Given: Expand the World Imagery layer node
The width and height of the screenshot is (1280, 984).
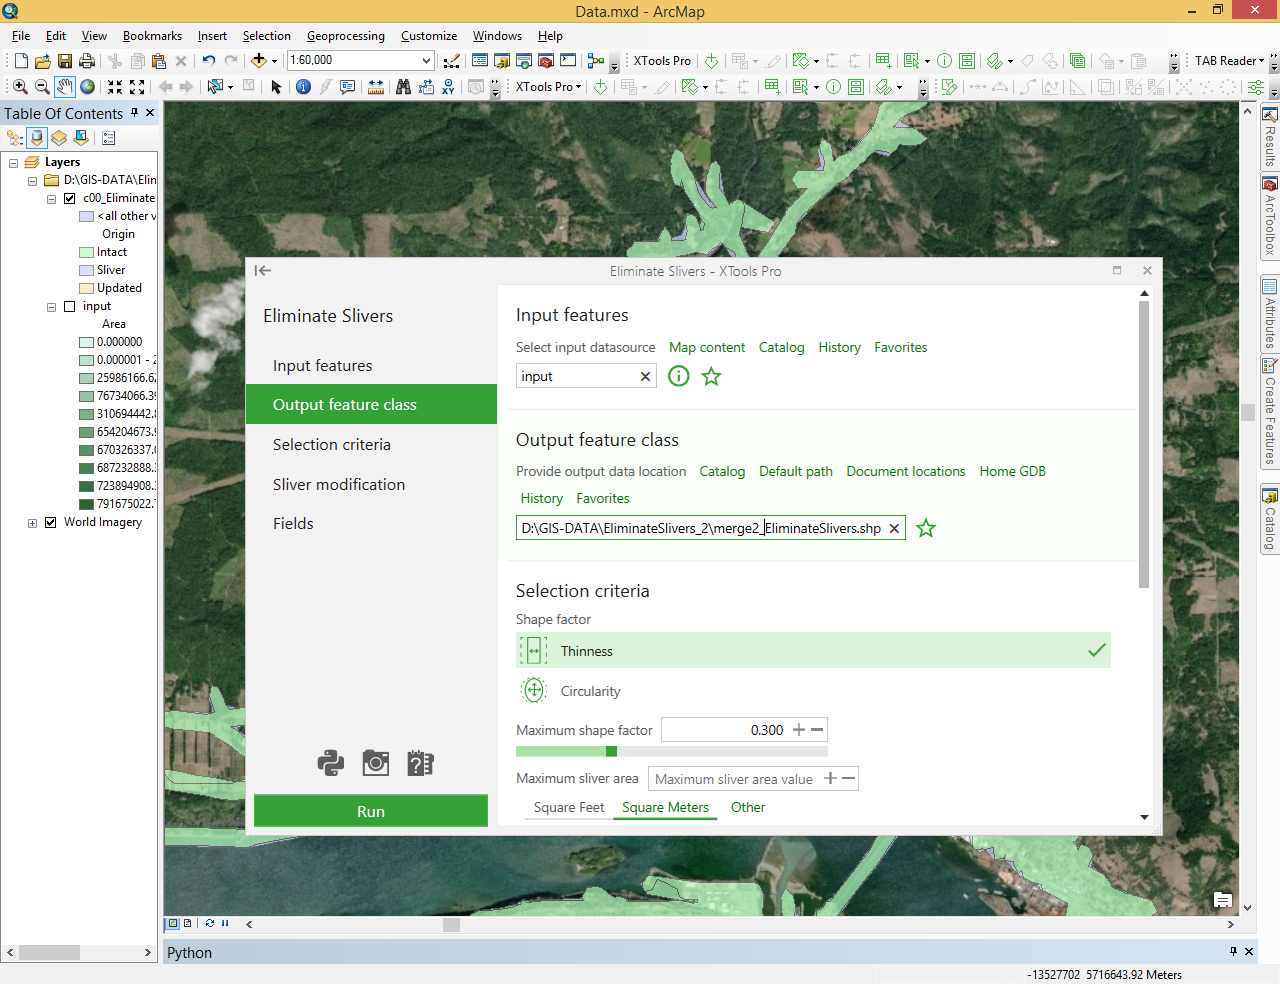Looking at the screenshot, I should (x=32, y=522).
